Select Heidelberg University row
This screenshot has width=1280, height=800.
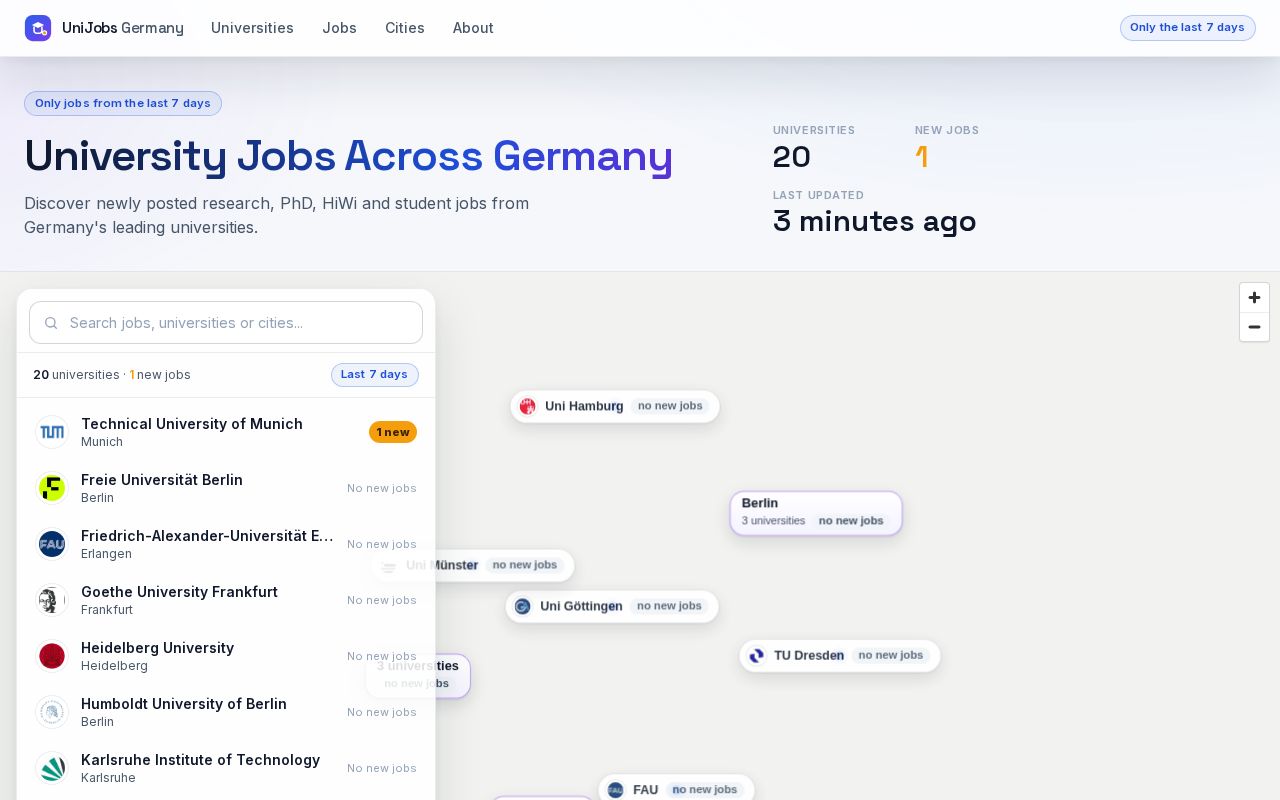coord(226,656)
